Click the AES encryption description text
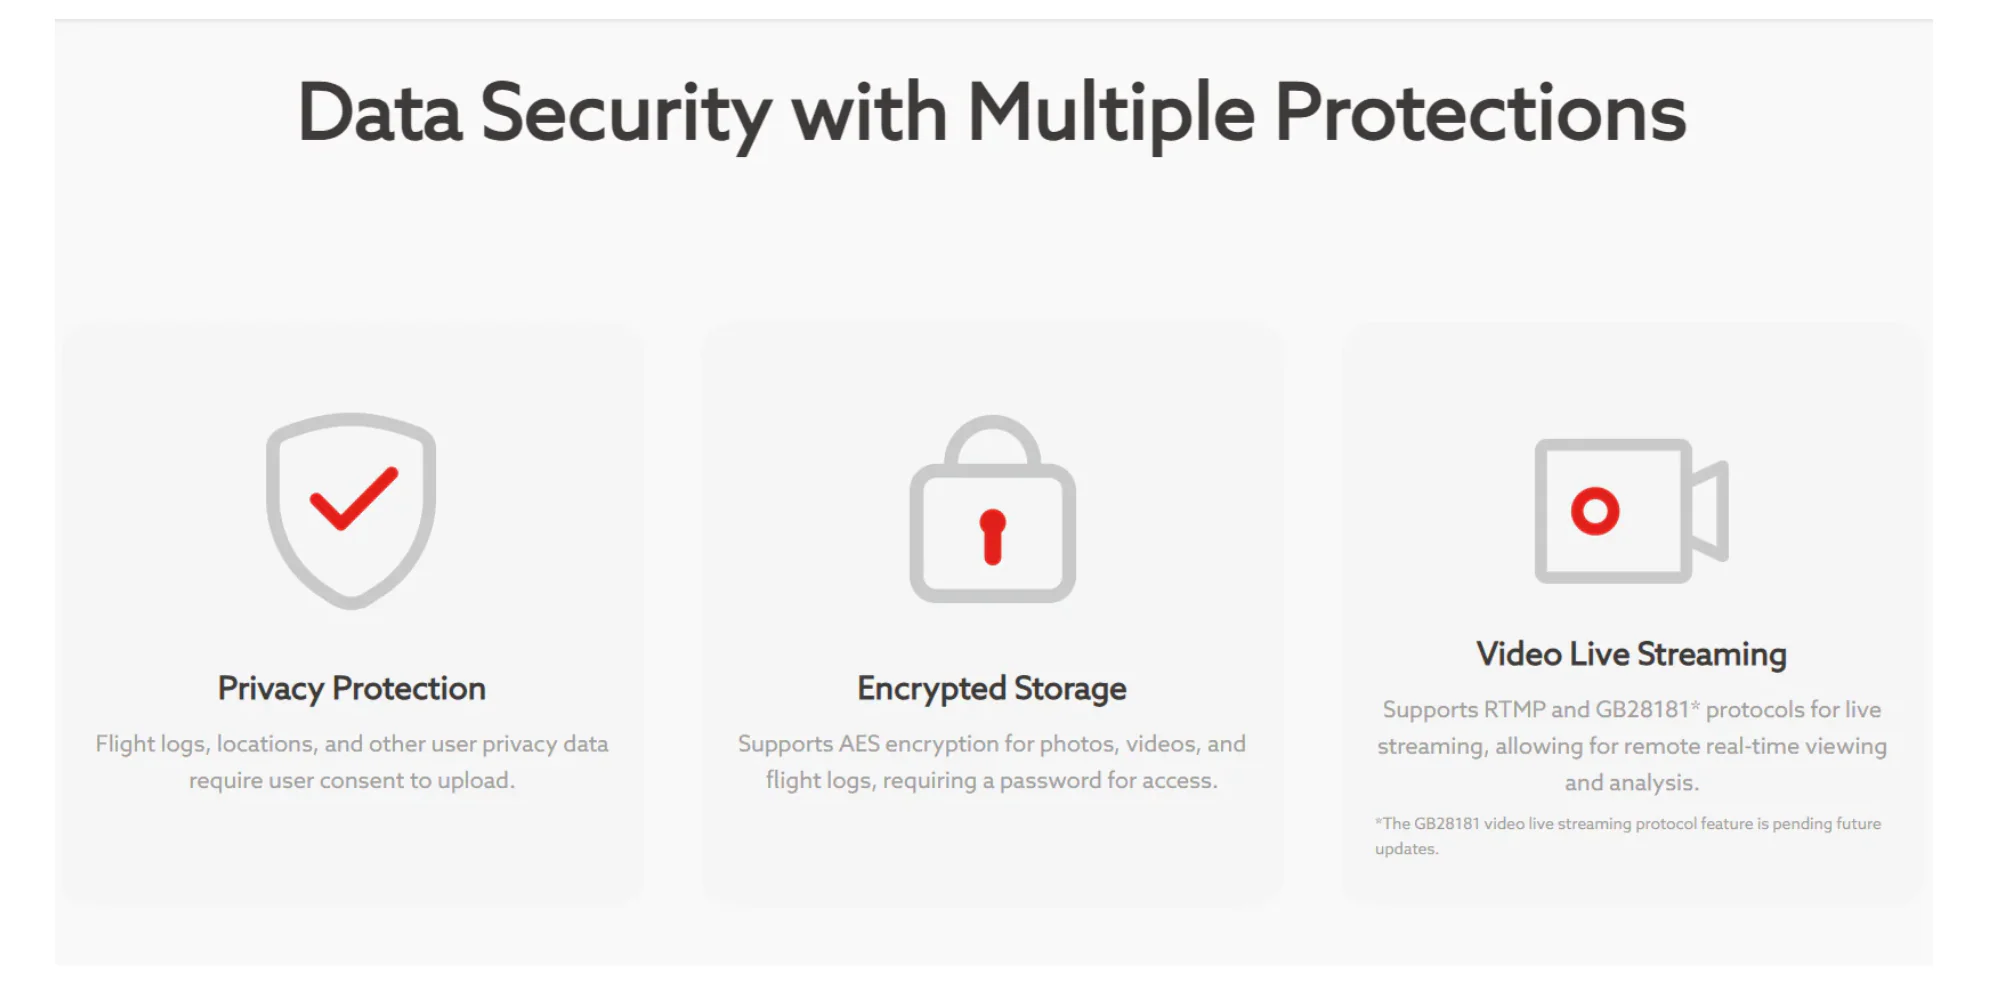 [992, 762]
